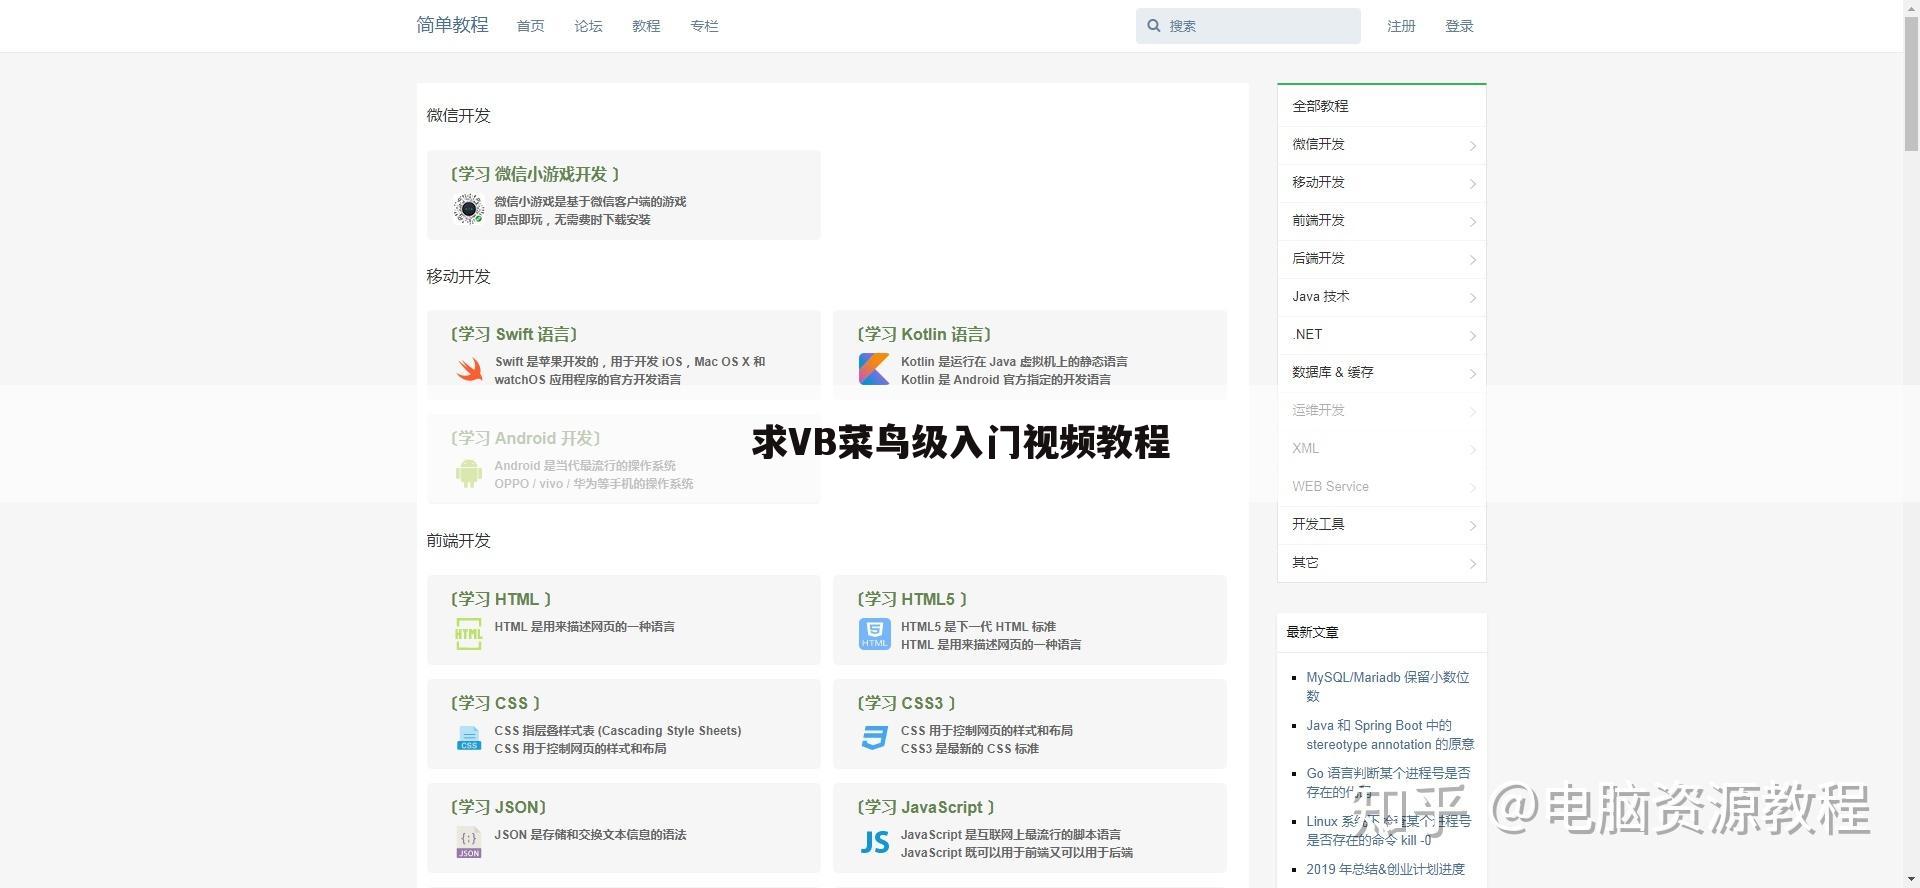Open 【学习 HTML】 tutorial title
1920x888 pixels.
click(x=501, y=599)
